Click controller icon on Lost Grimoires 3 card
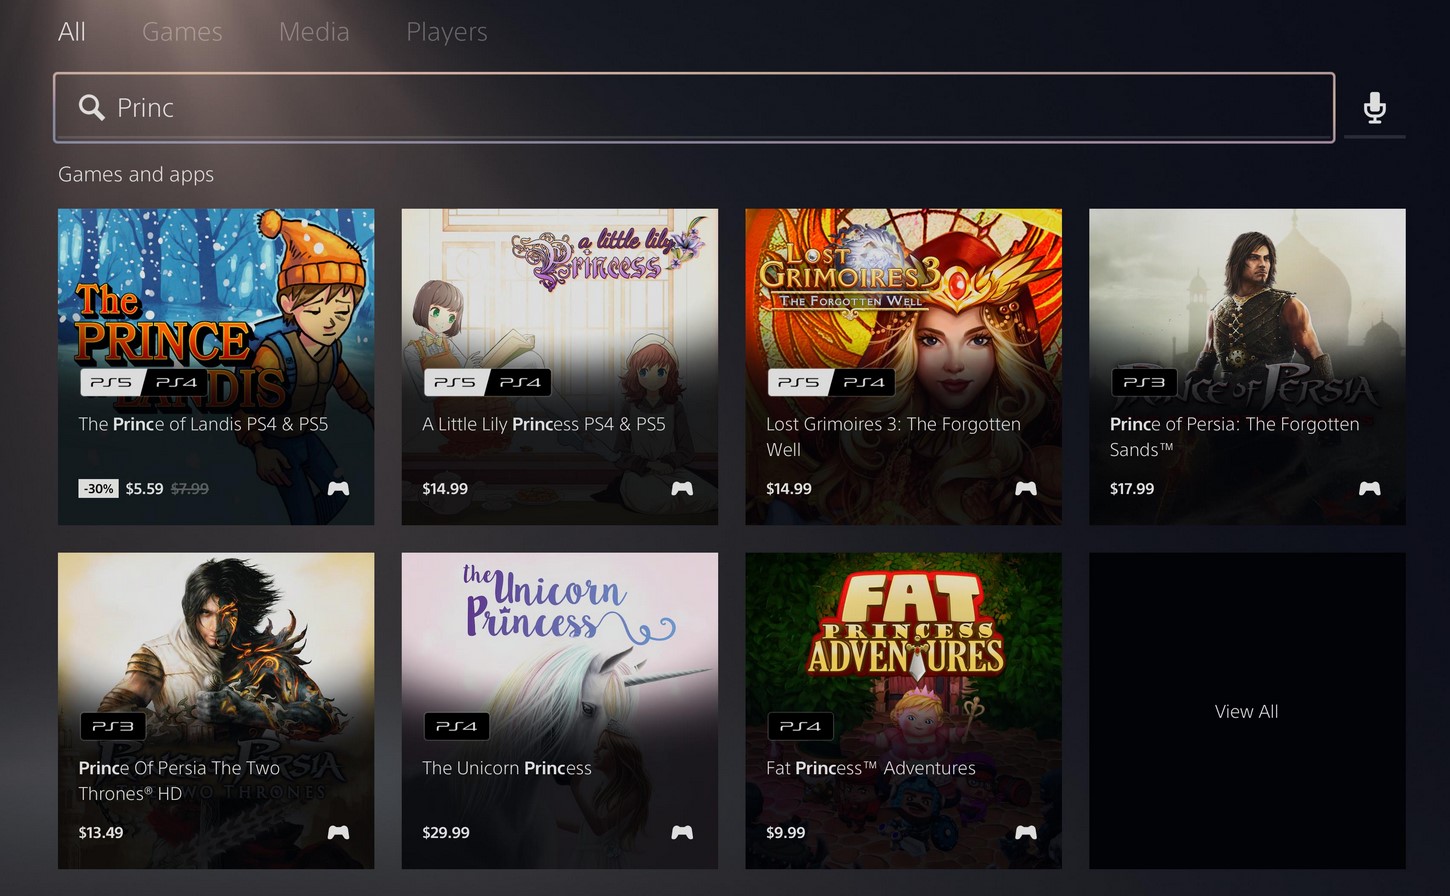The width and height of the screenshot is (1450, 896). coord(1026,489)
